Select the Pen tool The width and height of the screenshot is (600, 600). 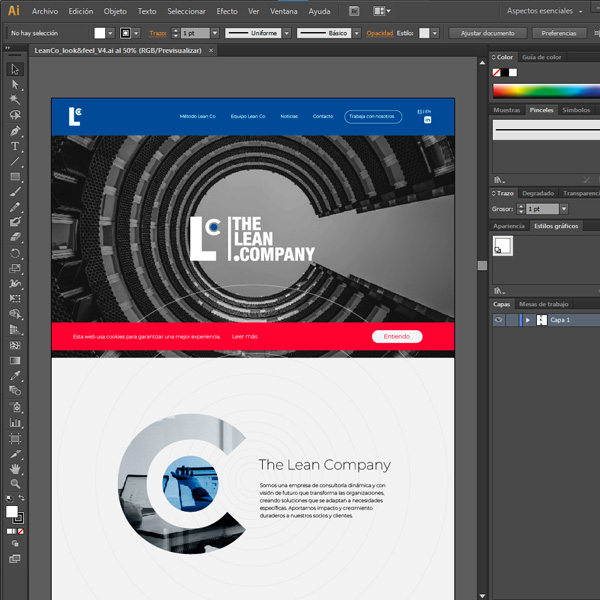tap(15, 131)
